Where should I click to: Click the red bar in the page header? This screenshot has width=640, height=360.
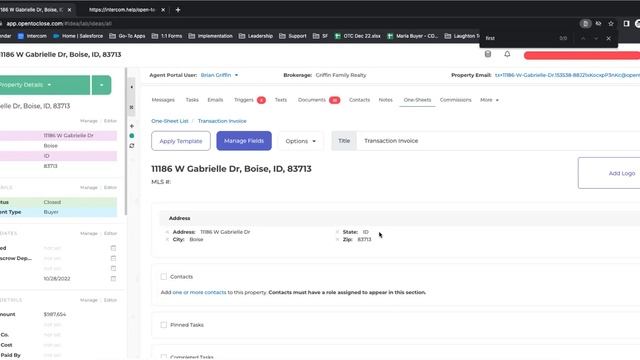tap(582, 55)
